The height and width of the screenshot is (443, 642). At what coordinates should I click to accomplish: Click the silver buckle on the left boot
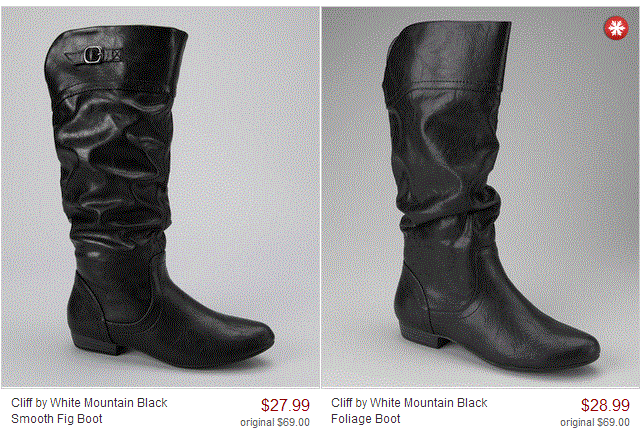pyautogui.click(x=93, y=55)
